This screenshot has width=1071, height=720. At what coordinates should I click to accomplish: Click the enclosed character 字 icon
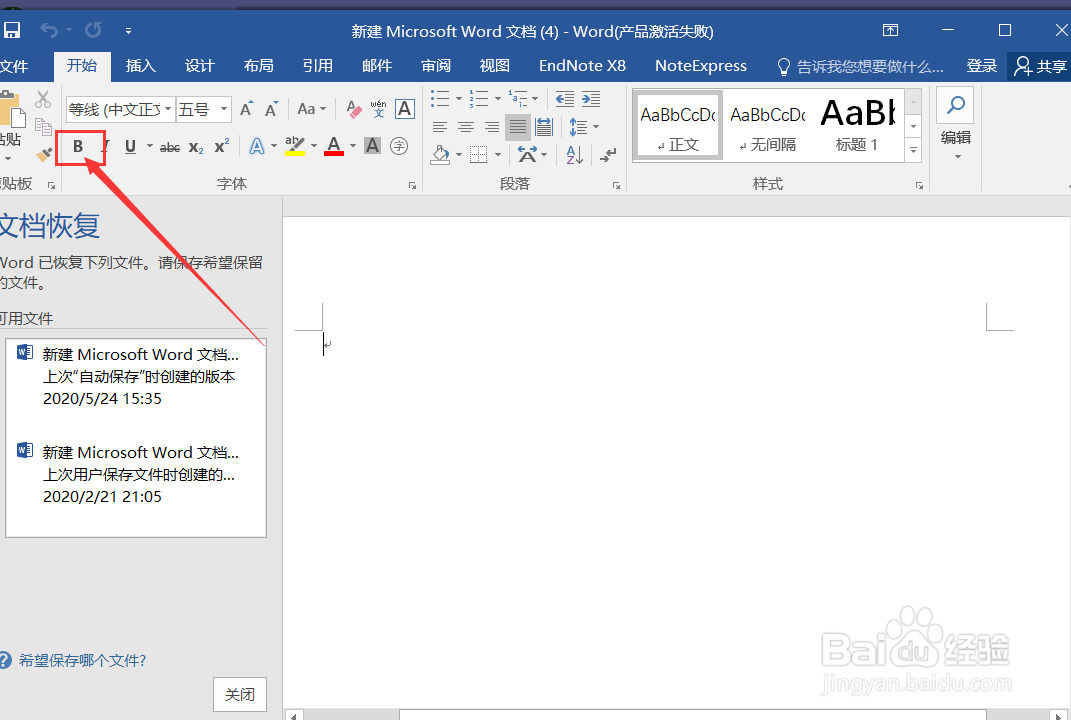(399, 146)
